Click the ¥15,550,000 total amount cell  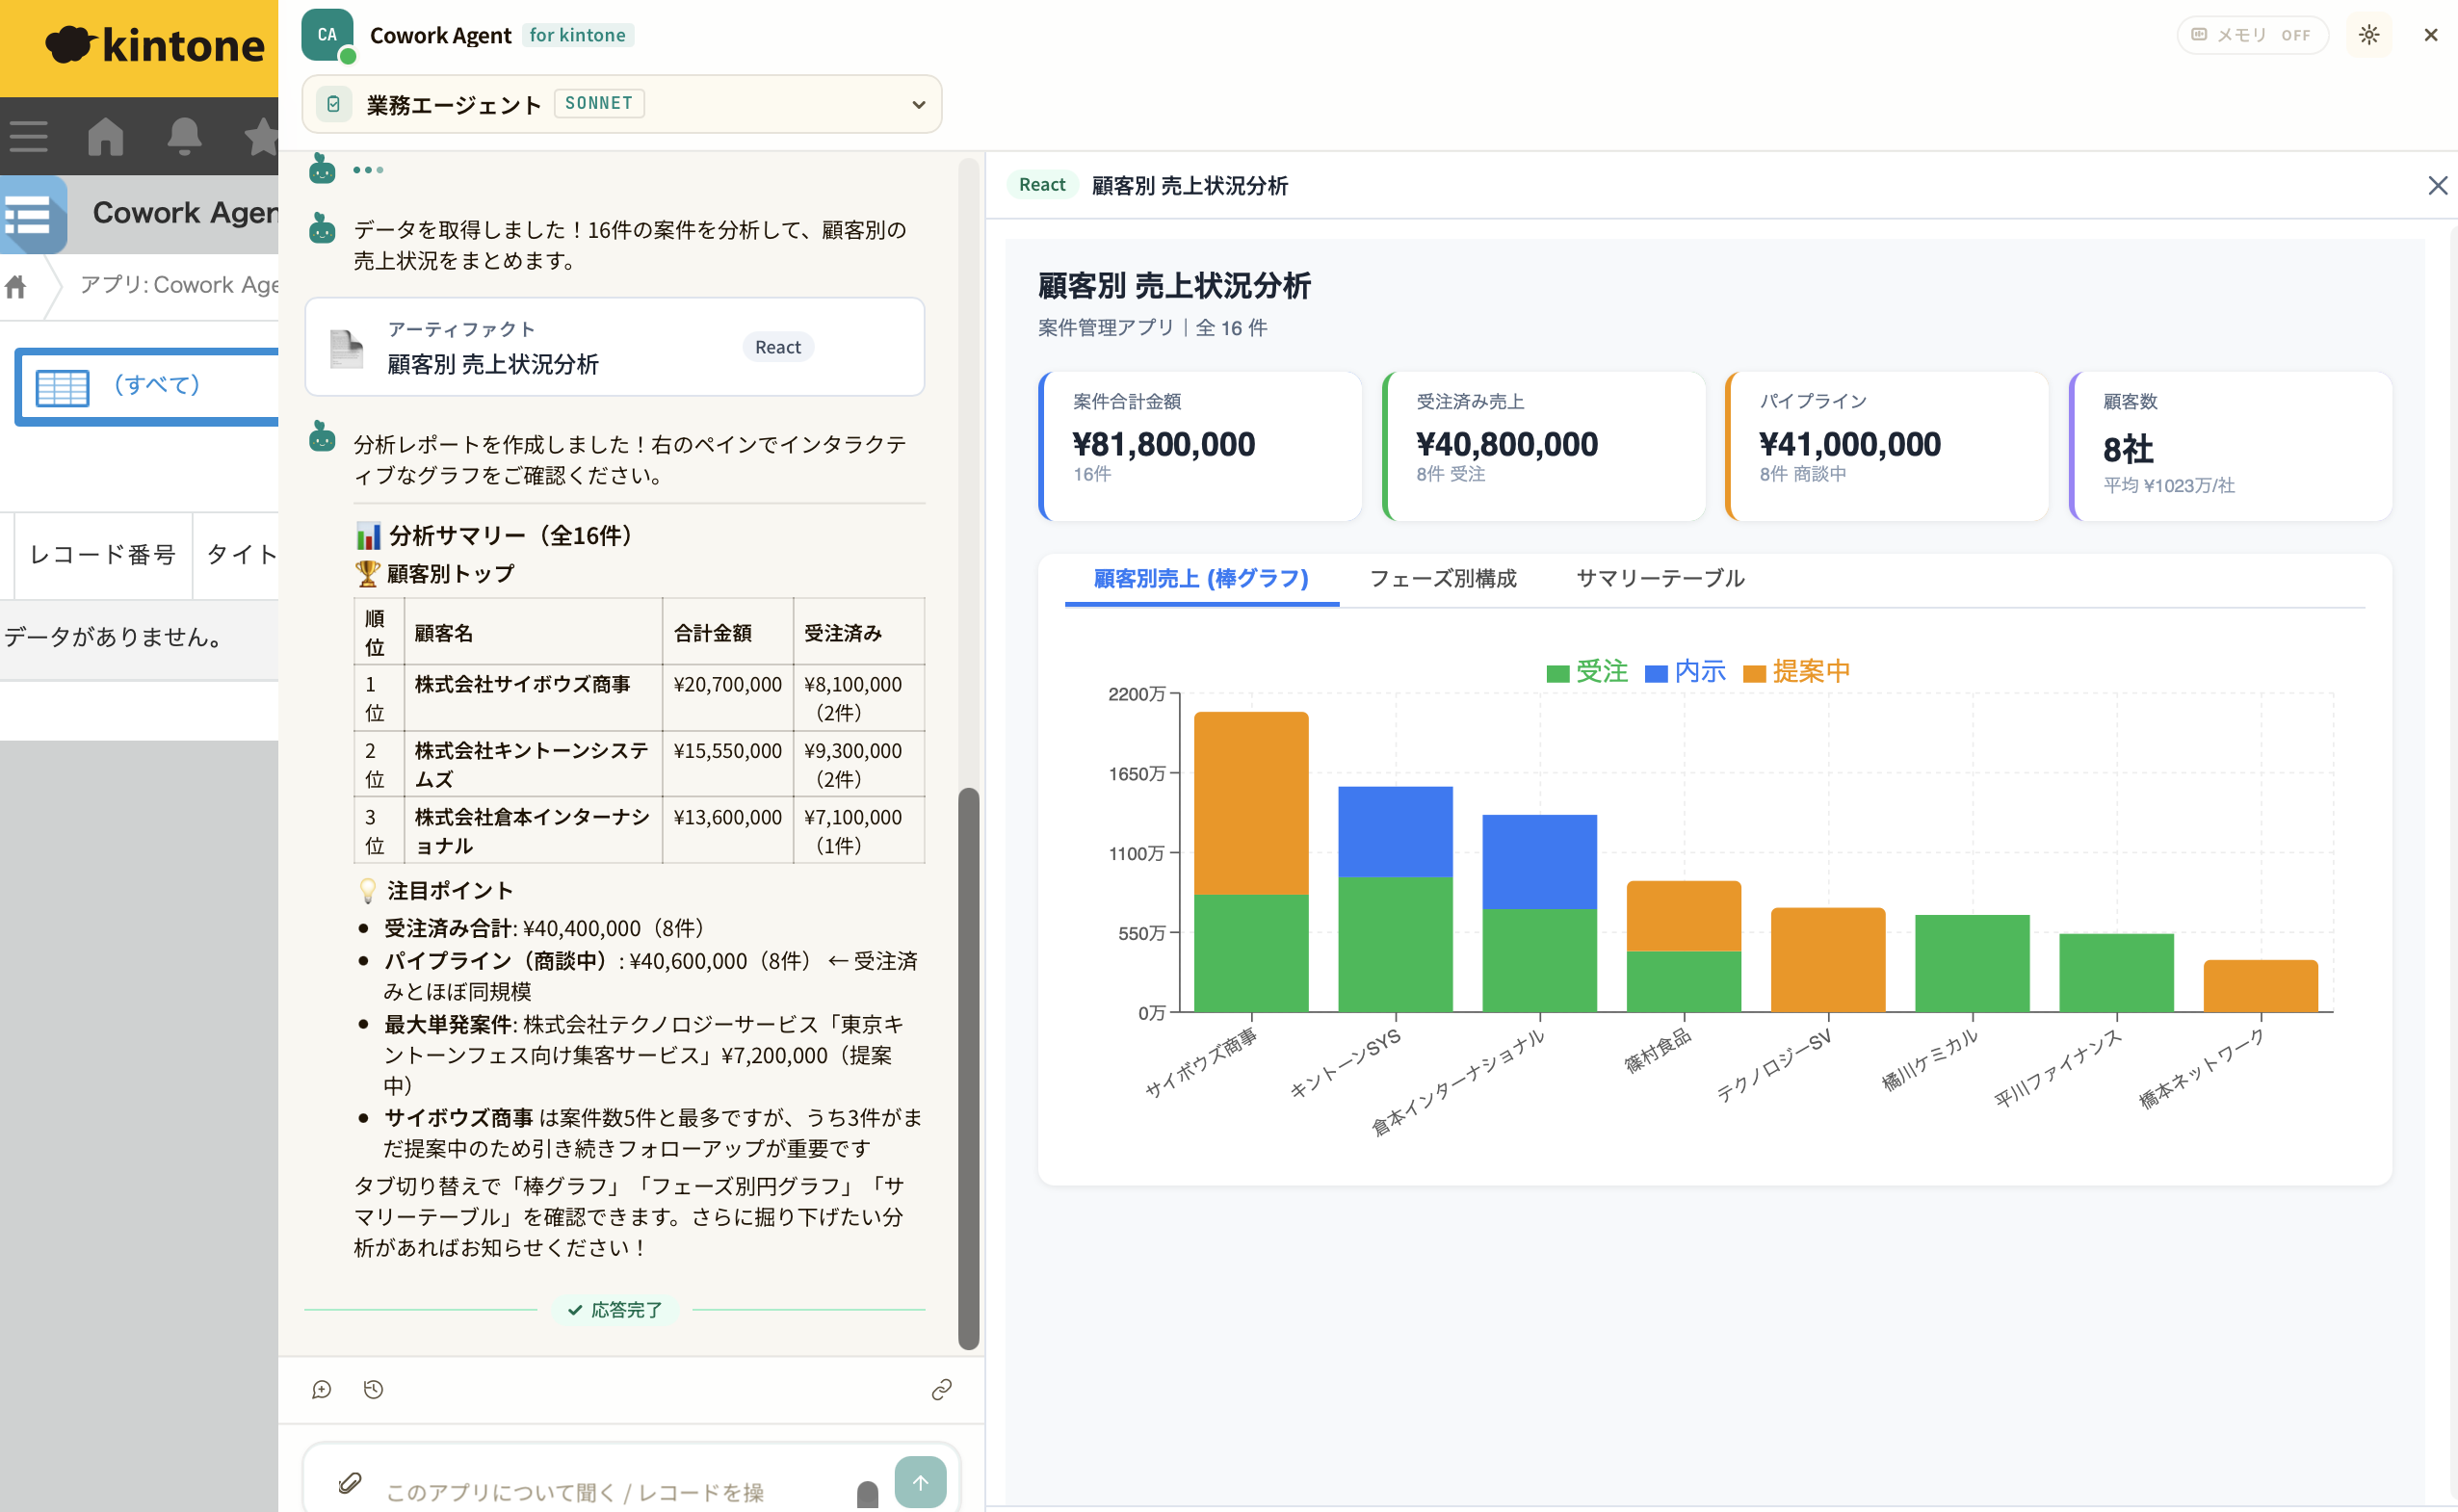coord(727,764)
